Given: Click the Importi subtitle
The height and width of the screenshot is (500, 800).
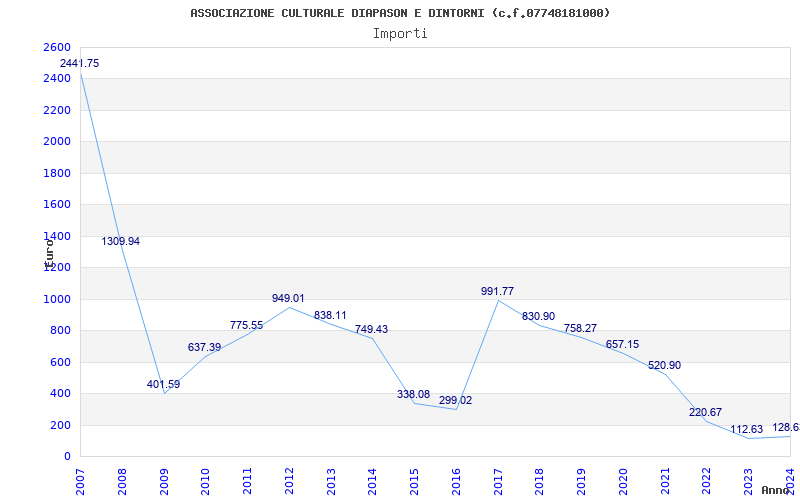Looking at the screenshot, I should tap(400, 34).
